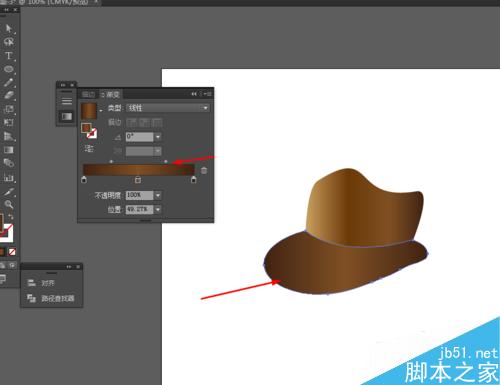Select the left gradient color stop
This screenshot has width=500, height=385.
[x=84, y=180]
